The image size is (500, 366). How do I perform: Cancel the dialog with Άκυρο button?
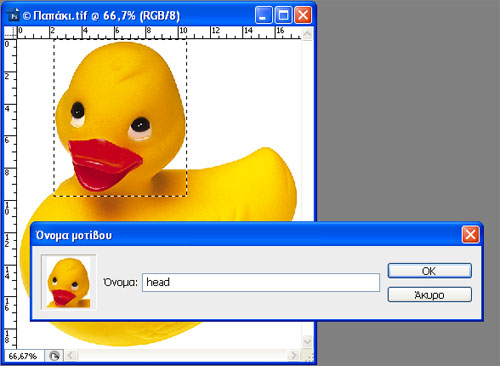(x=430, y=295)
